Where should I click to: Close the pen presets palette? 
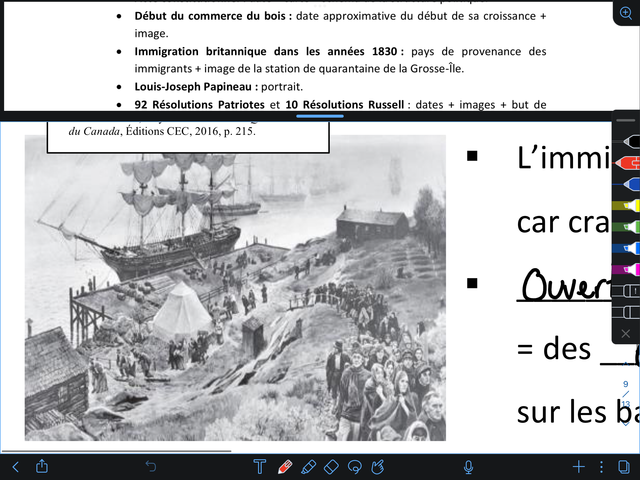click(625, 334)
